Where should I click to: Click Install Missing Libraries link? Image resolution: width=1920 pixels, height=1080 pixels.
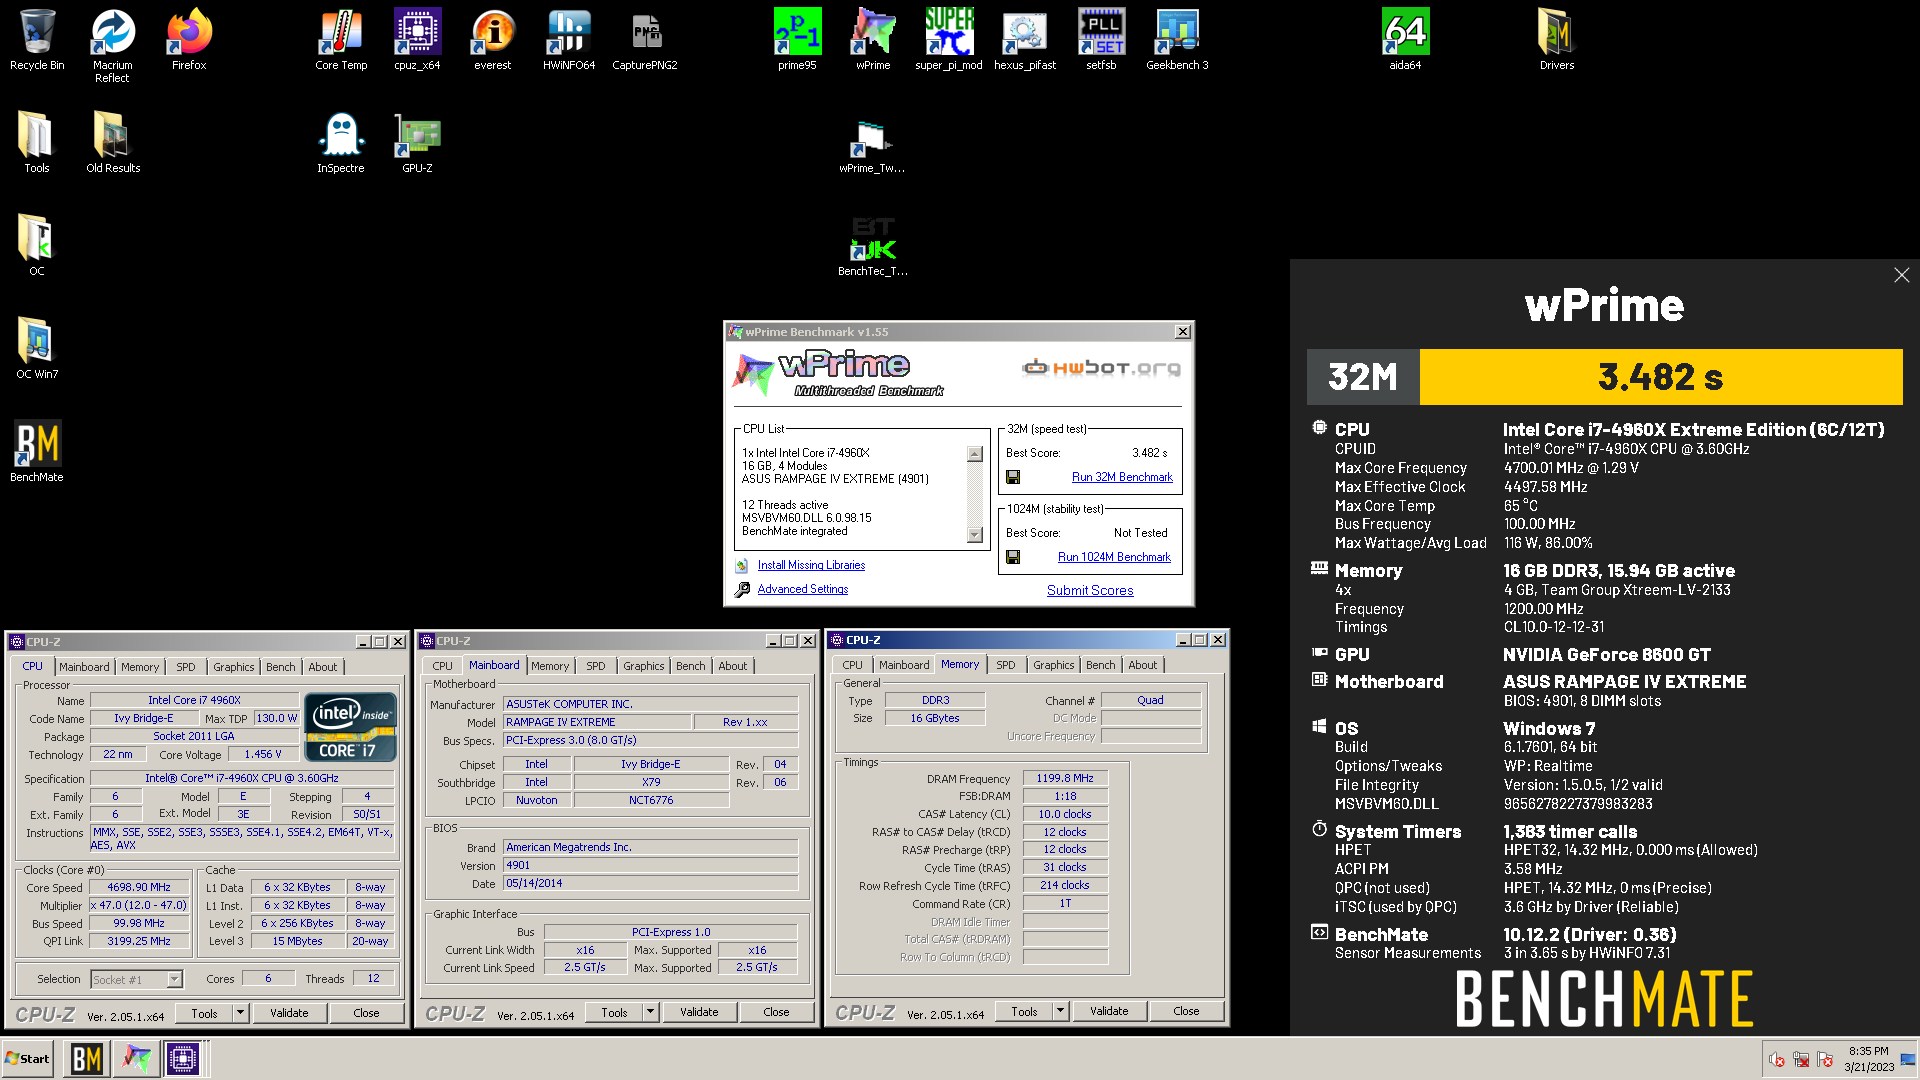coord(811,565)
